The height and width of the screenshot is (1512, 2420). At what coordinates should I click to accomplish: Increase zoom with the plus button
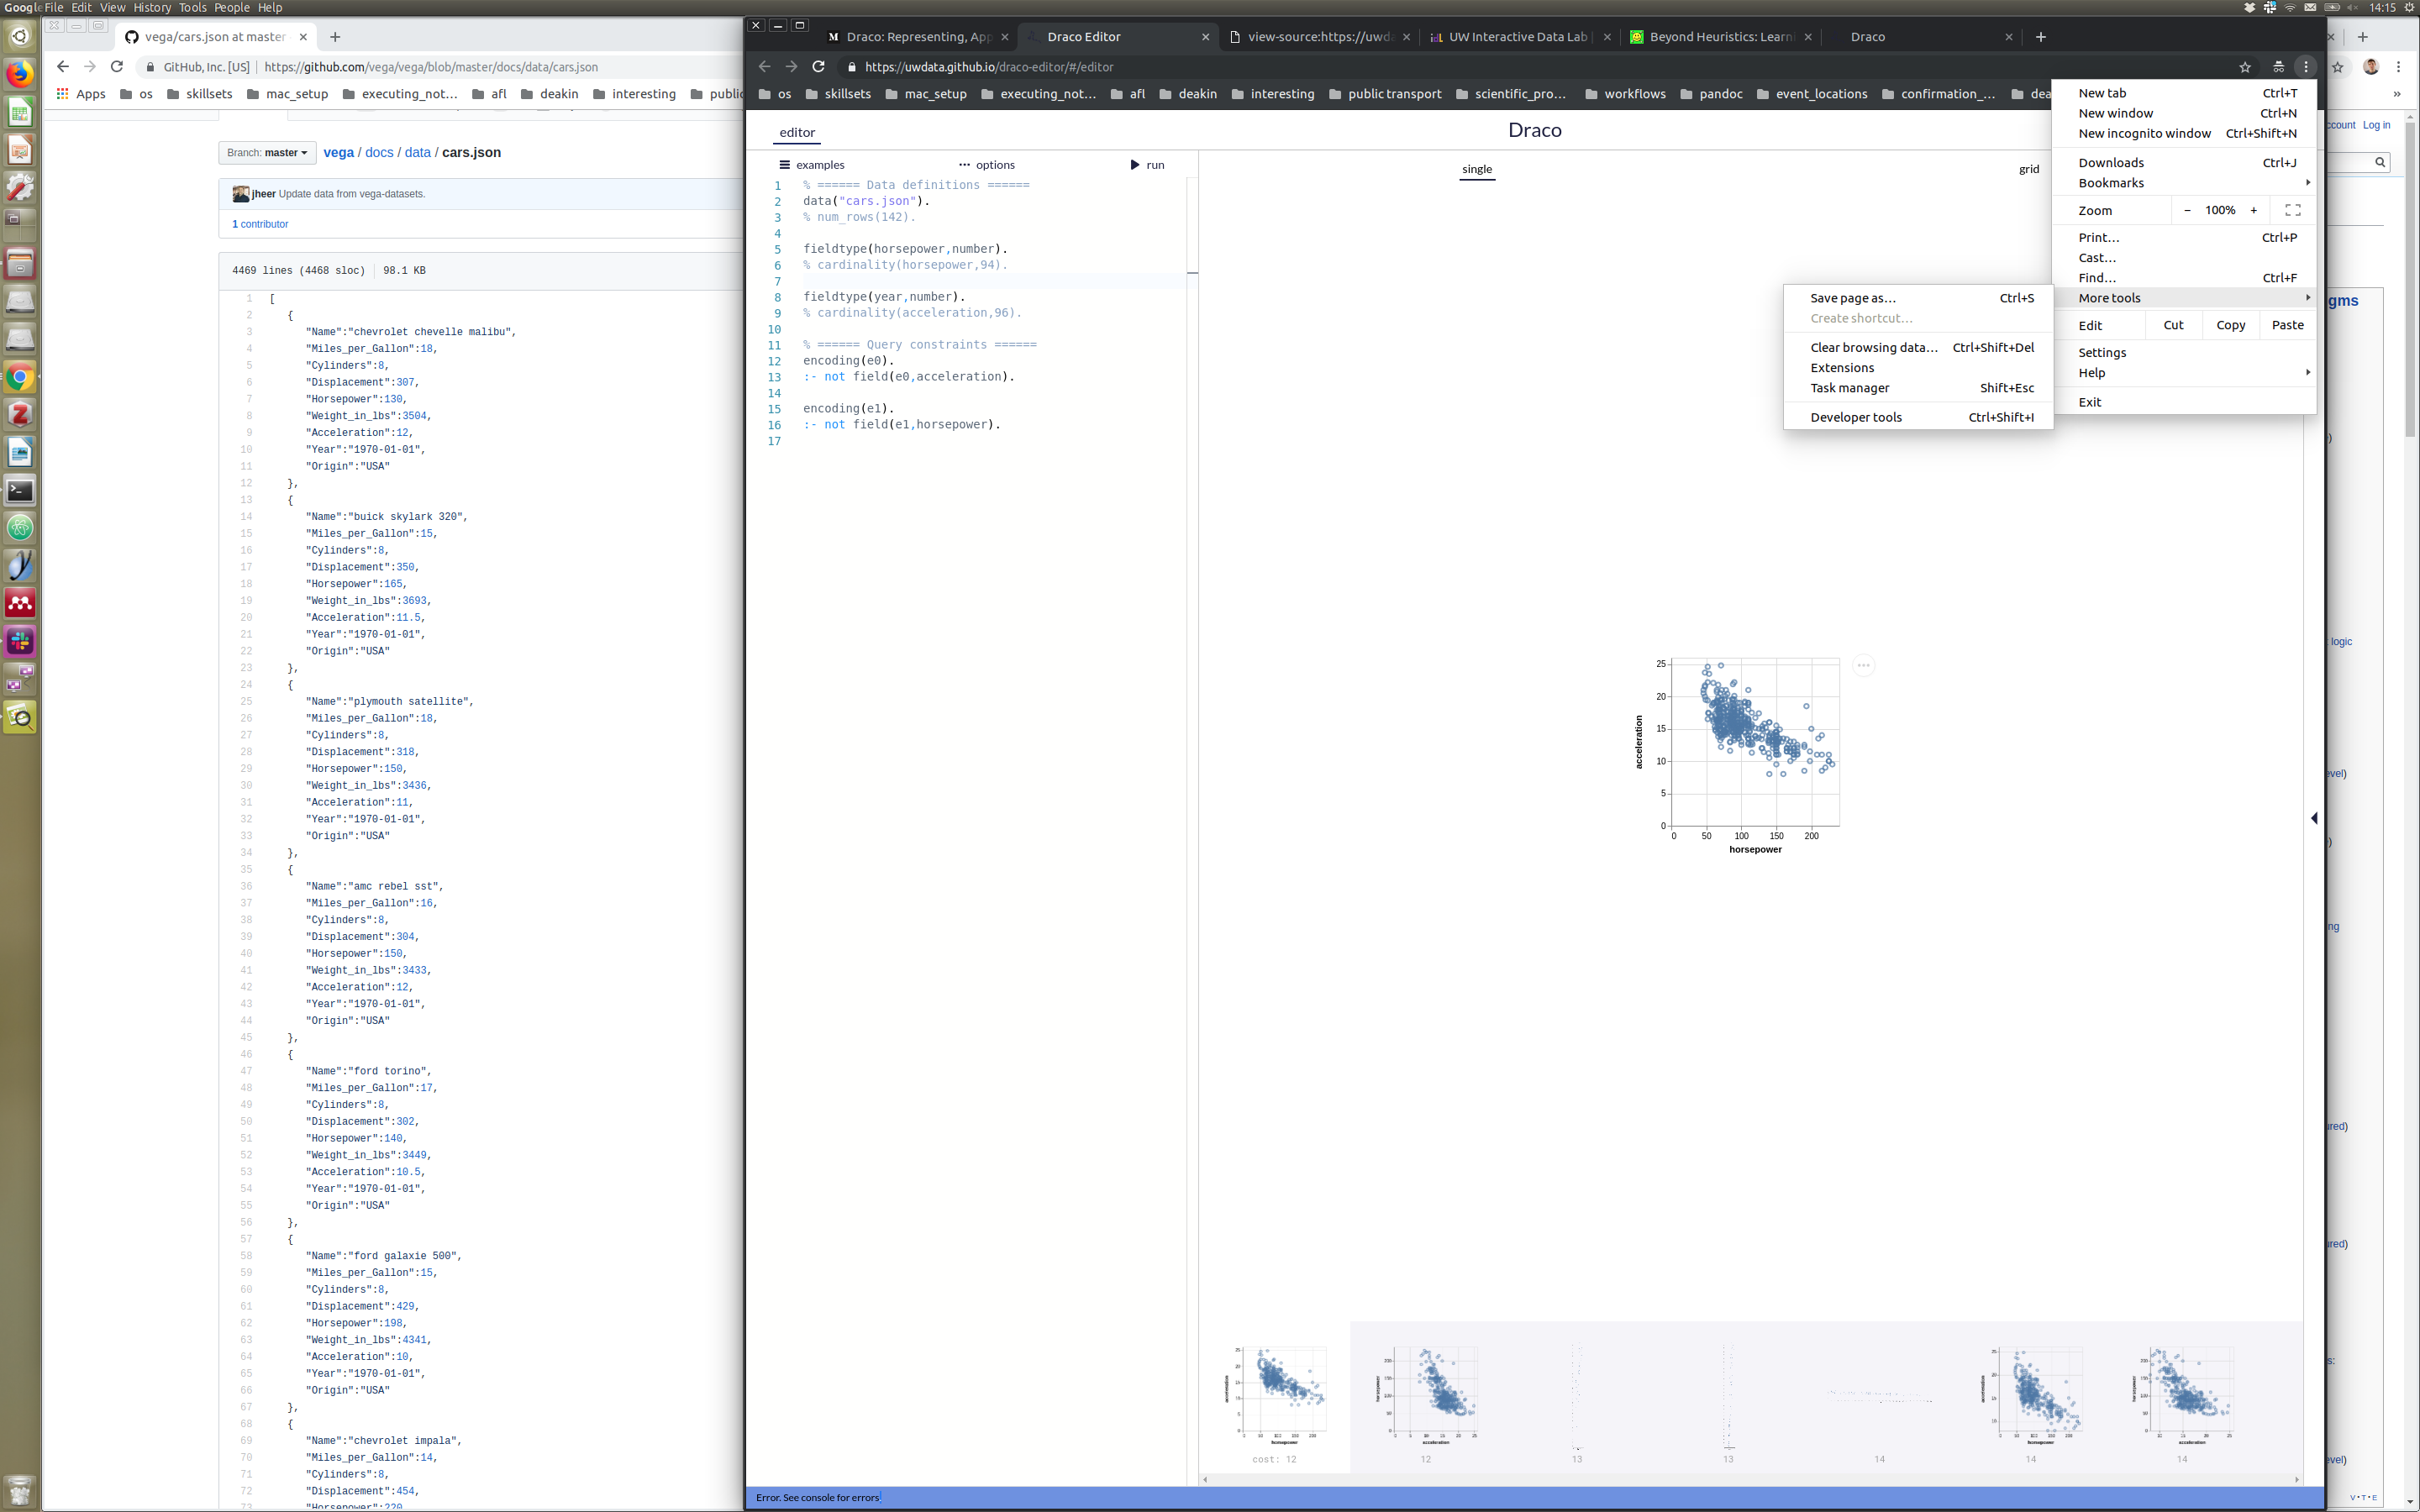coord(2253,210)
